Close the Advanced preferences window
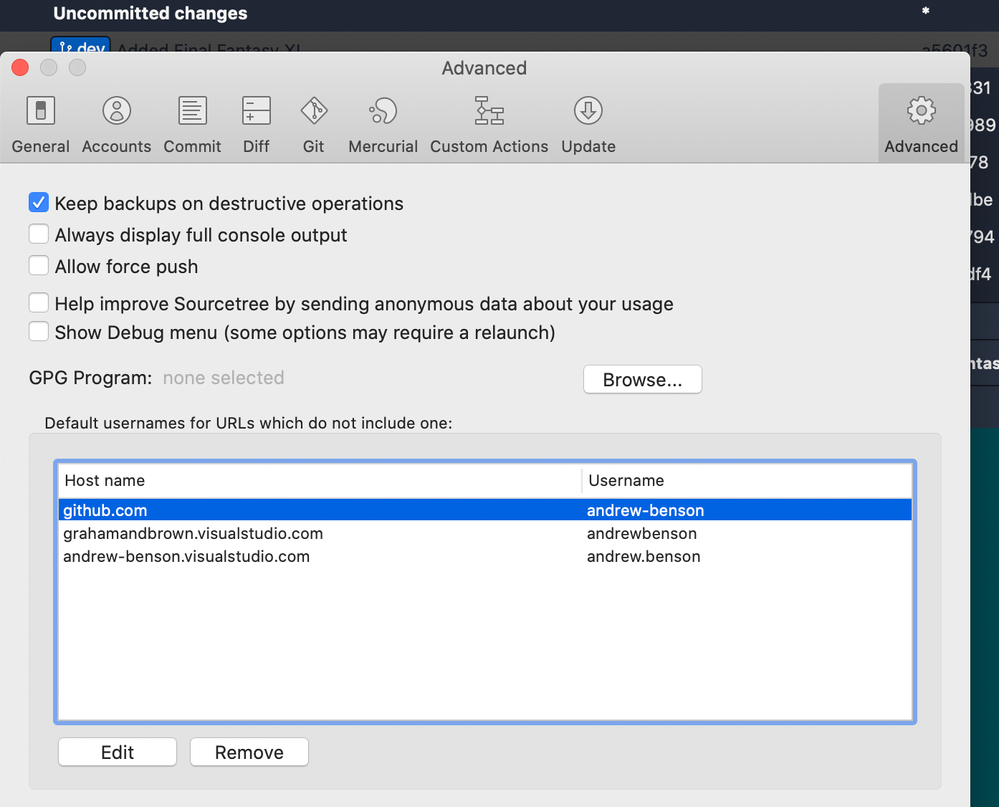999x807 pixels. coord(20,68)
